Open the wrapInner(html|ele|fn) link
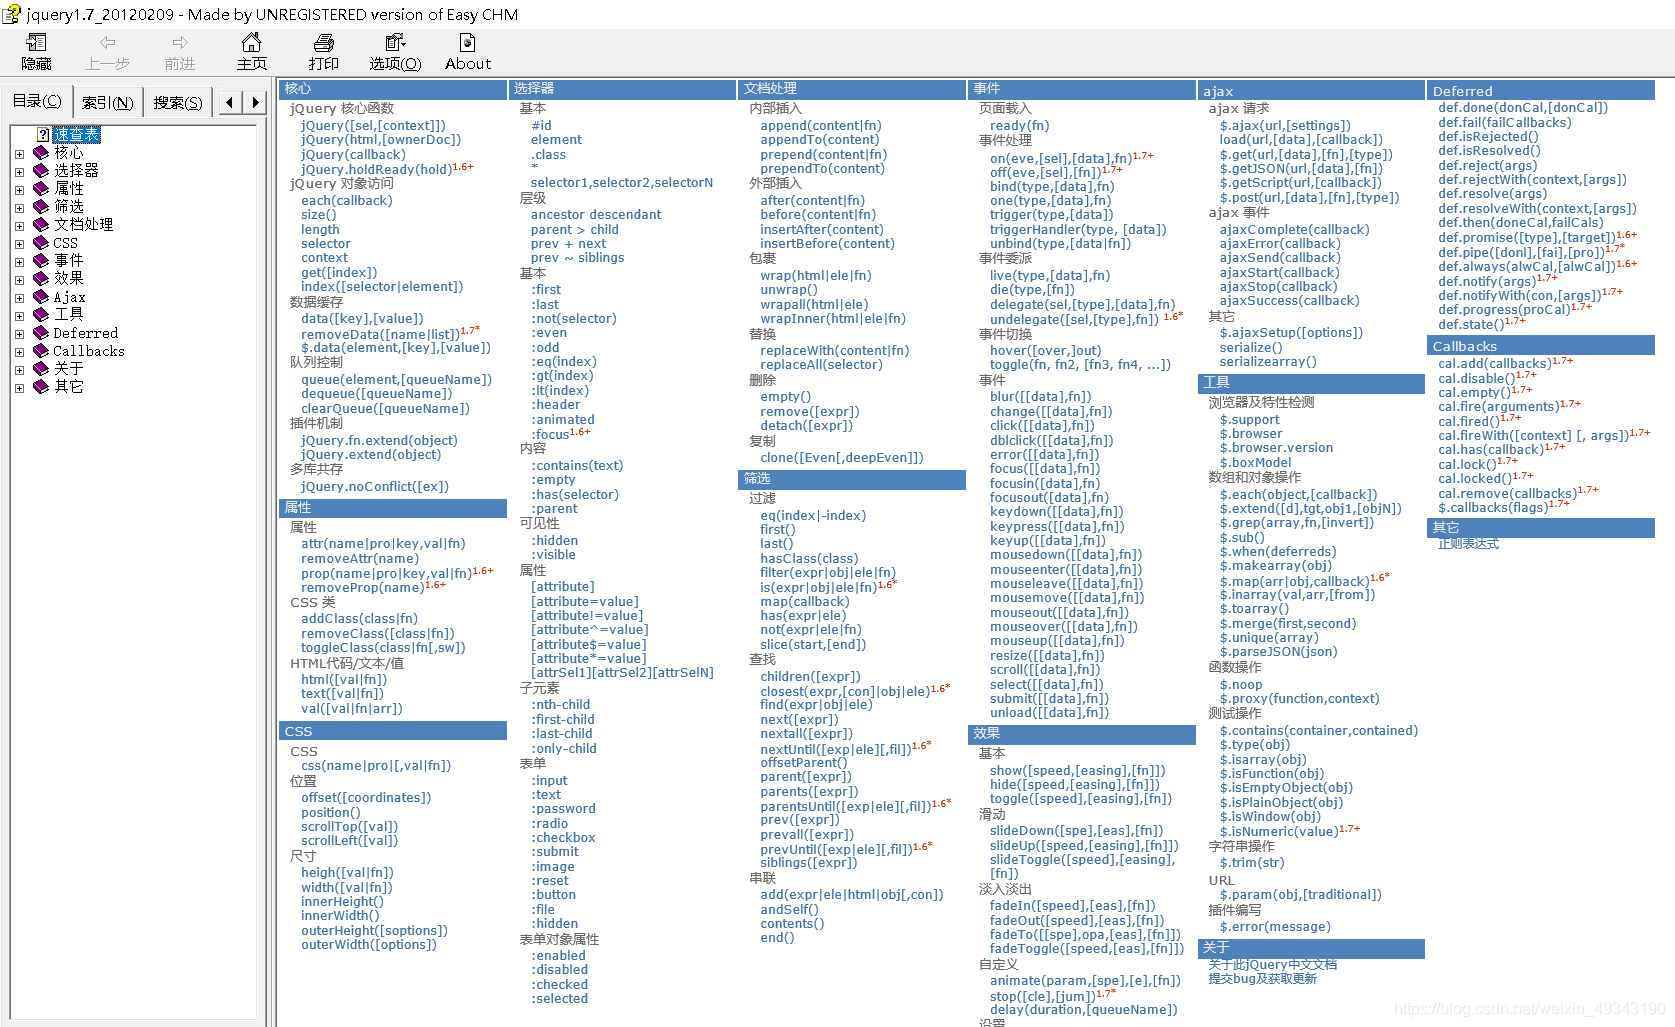1675x1027 pixels. 832,318
